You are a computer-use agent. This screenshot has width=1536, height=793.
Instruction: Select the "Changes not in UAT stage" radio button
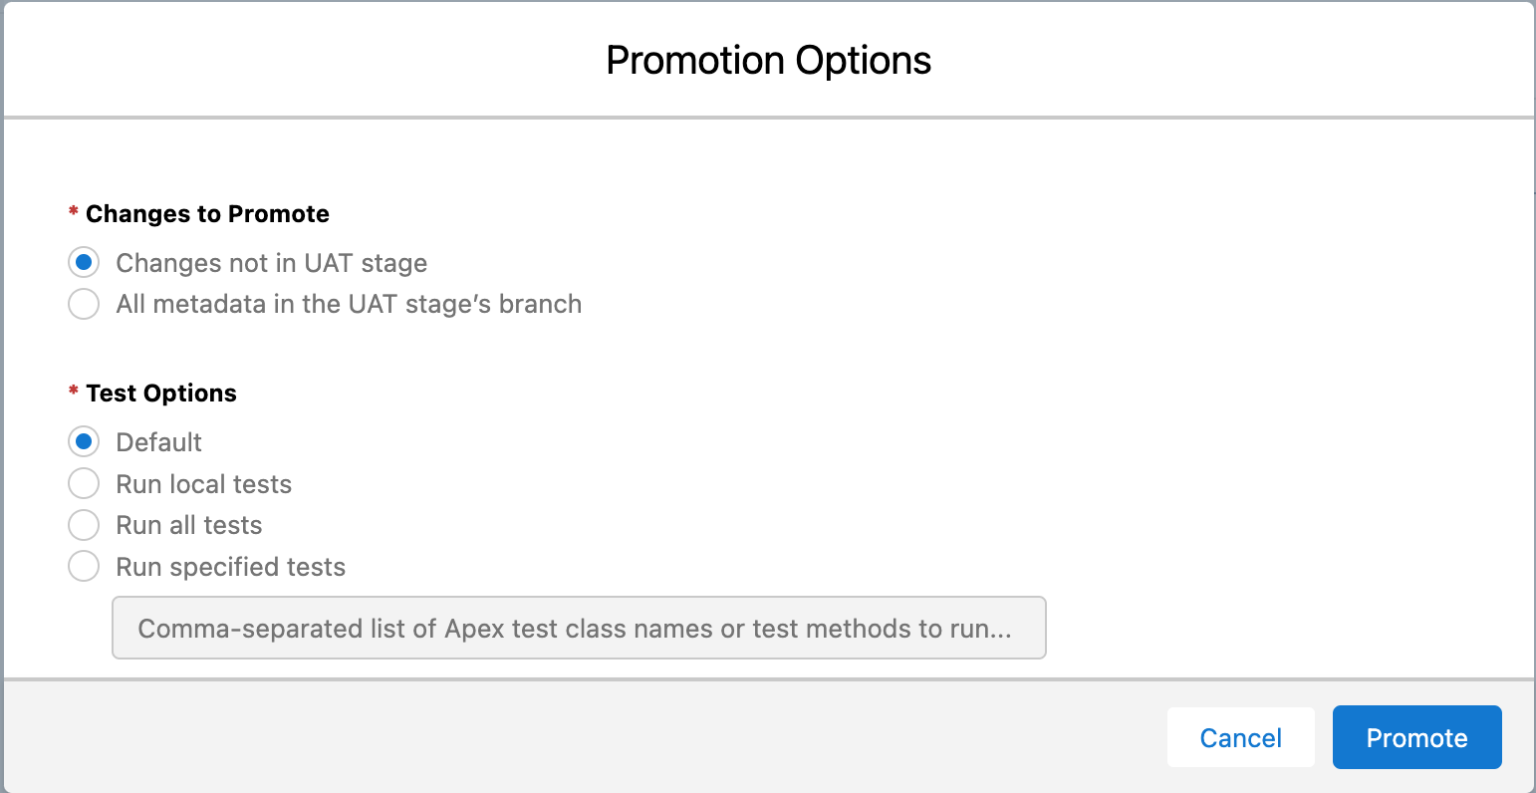click(x=84, y=262)
